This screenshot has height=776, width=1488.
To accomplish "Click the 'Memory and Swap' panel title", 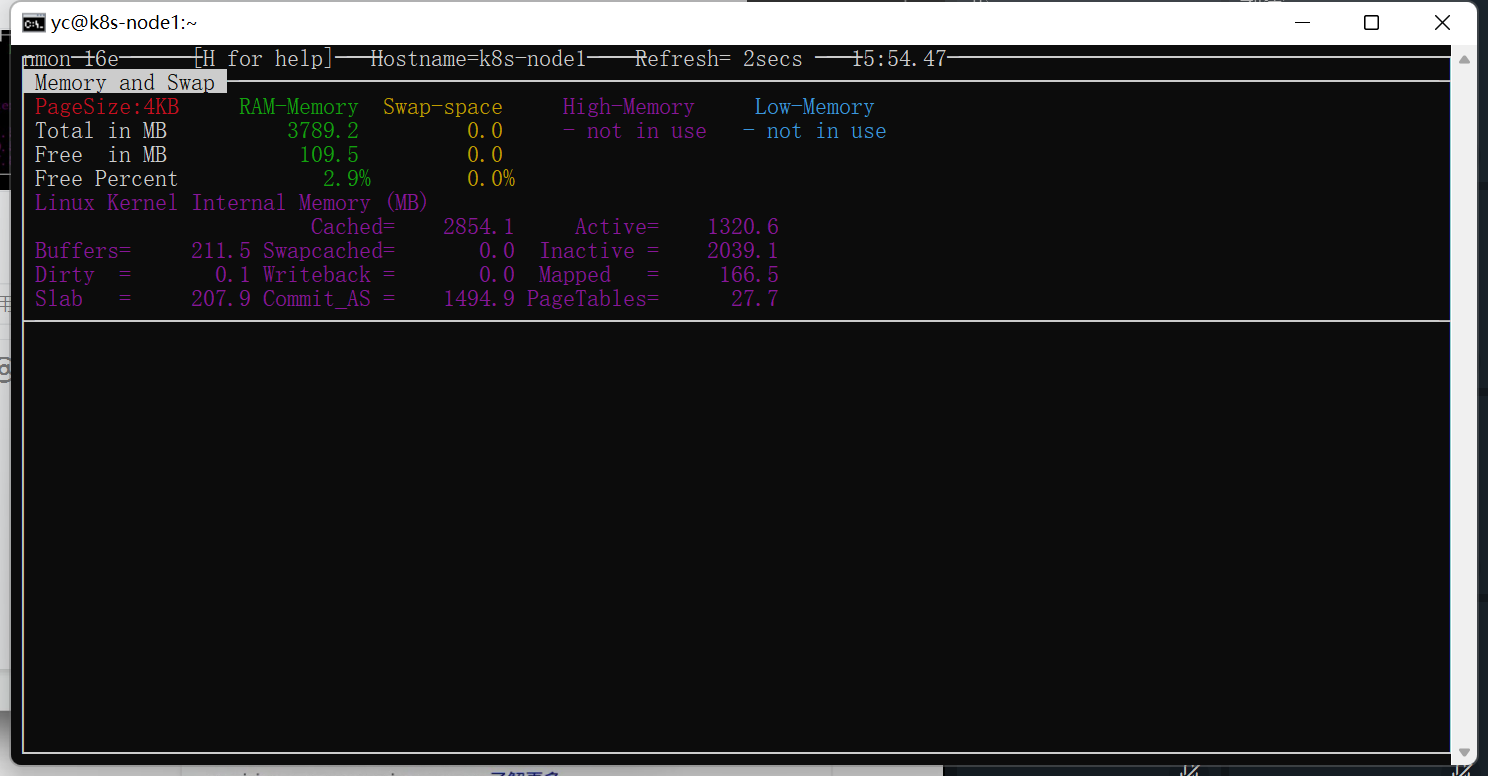I will (x=125, y=83).
